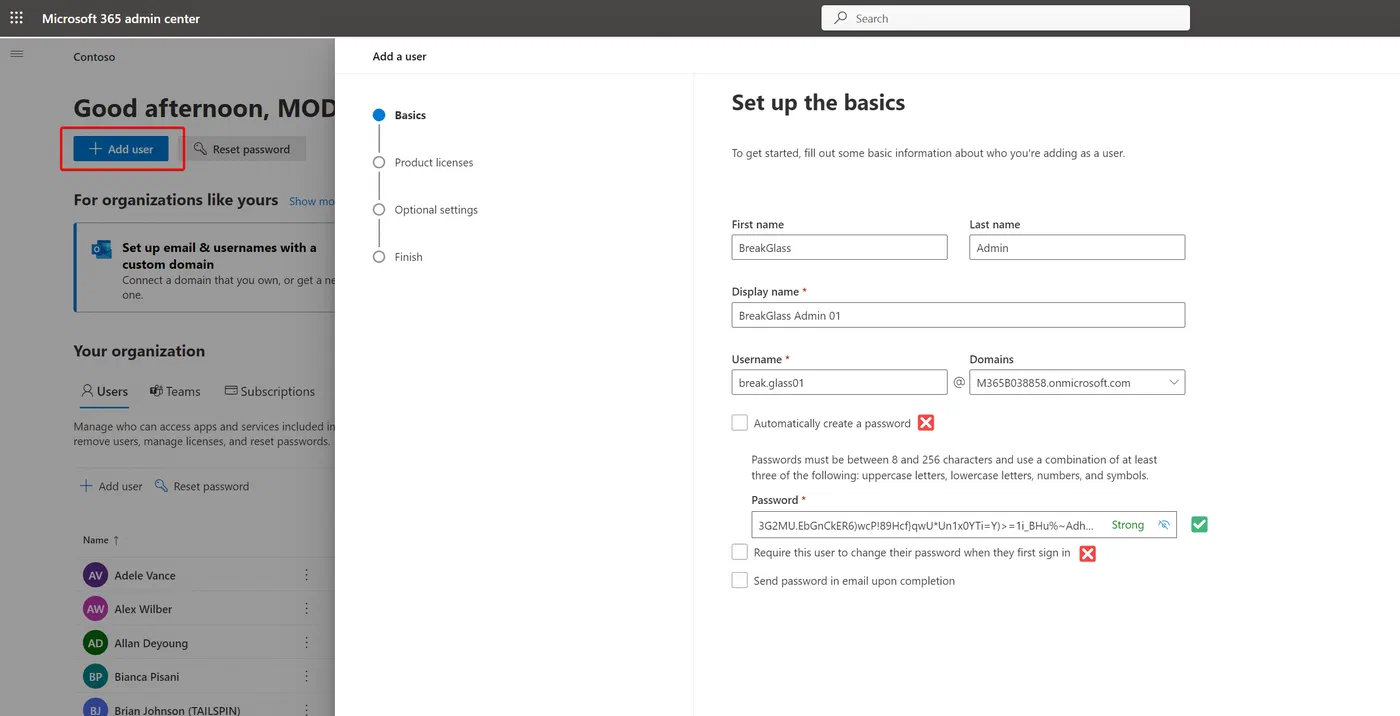Check Automatically create a password
The image size is (1400, 716).
click(740, 423)
